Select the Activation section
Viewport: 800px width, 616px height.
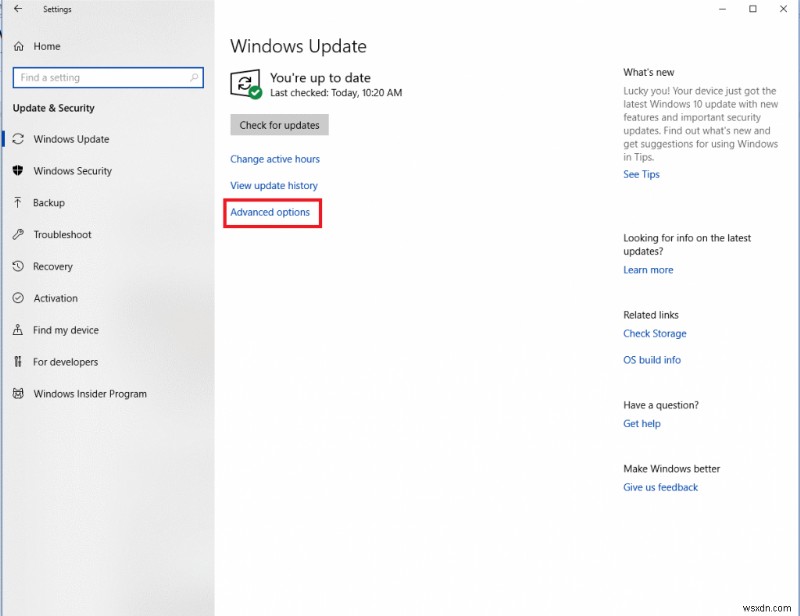pos(56,298)
